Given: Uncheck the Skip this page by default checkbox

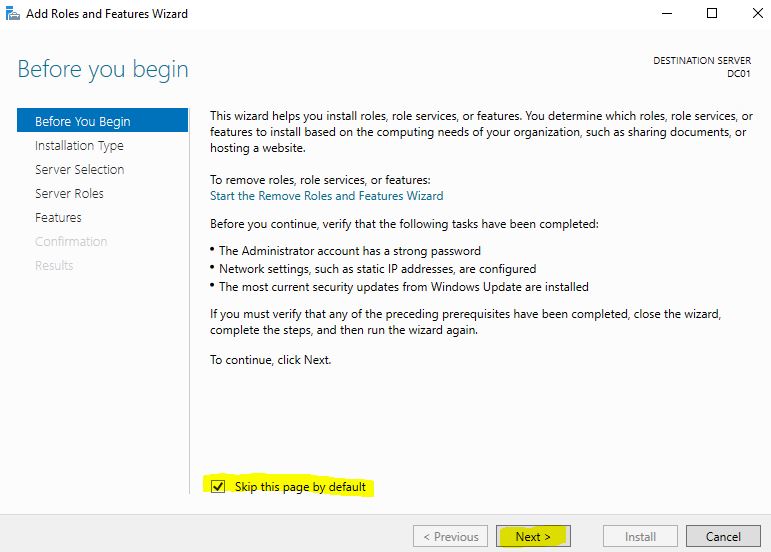Looking at the screenshot, I should point(218,487).
